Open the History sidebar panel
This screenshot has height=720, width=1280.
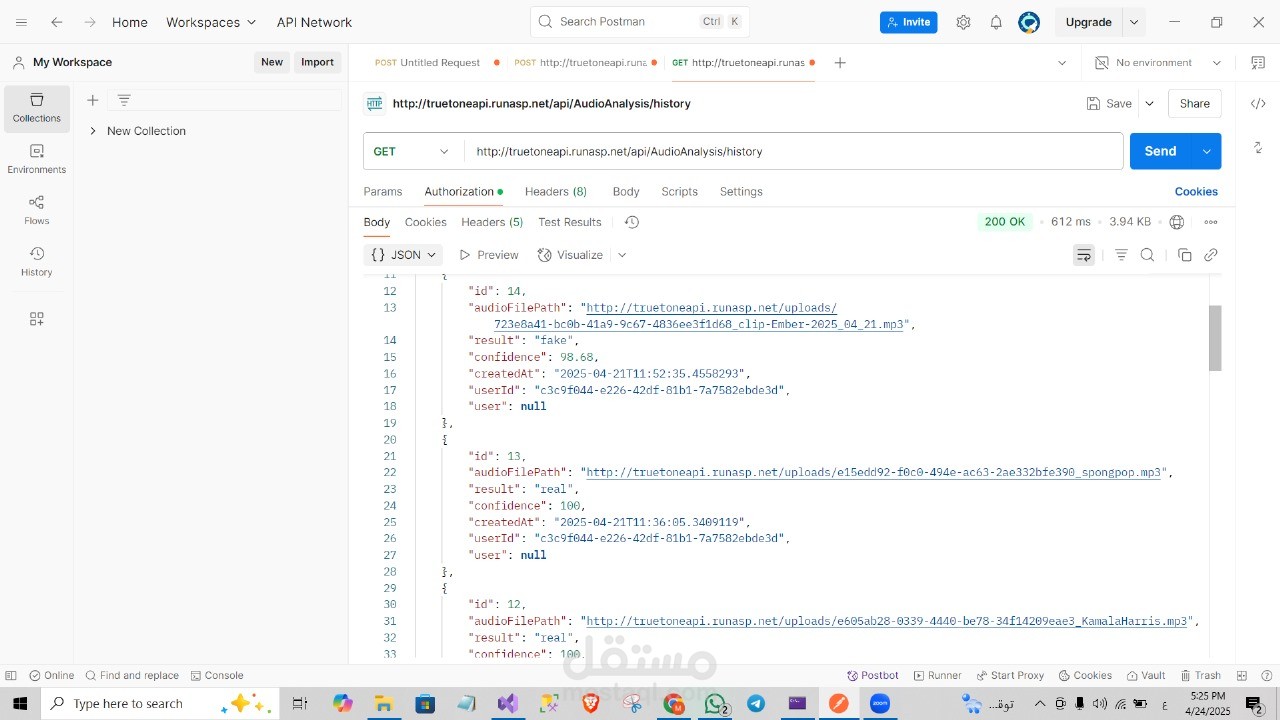(37, 262)
